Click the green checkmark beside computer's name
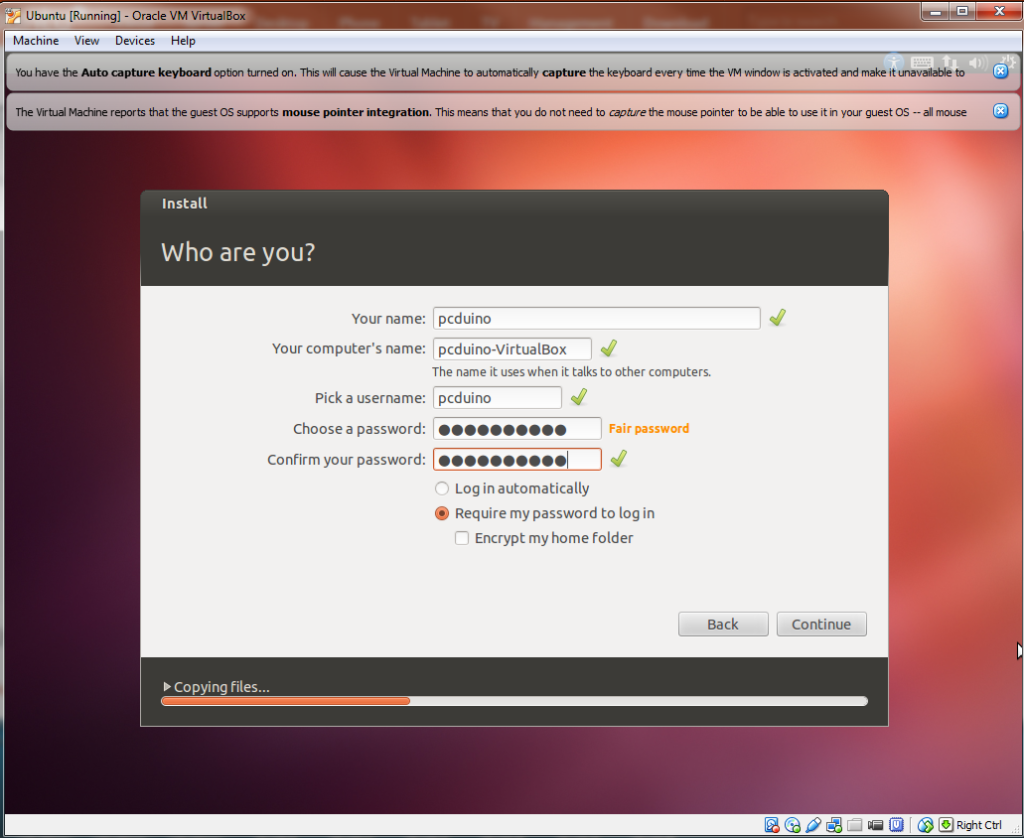Screen dimensions: 1024x838 pos(609,348)
